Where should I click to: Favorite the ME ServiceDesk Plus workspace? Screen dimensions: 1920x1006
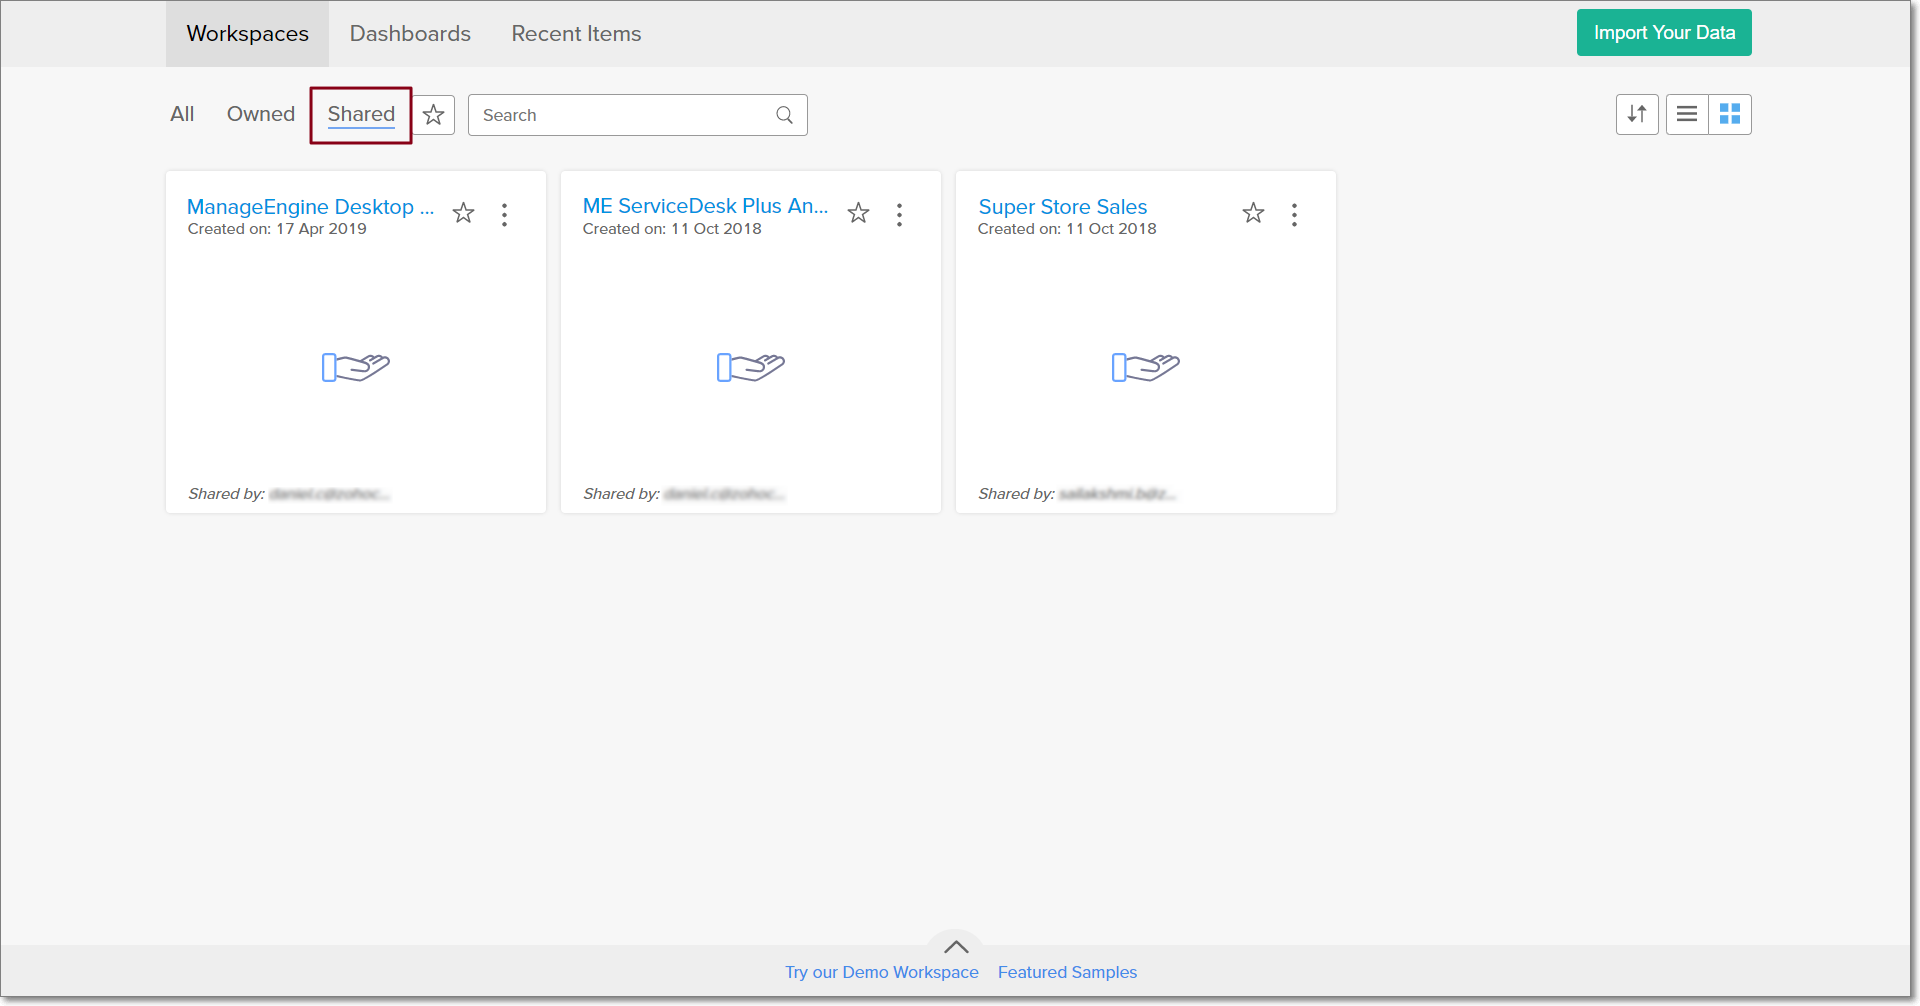(x=859, y=213)
